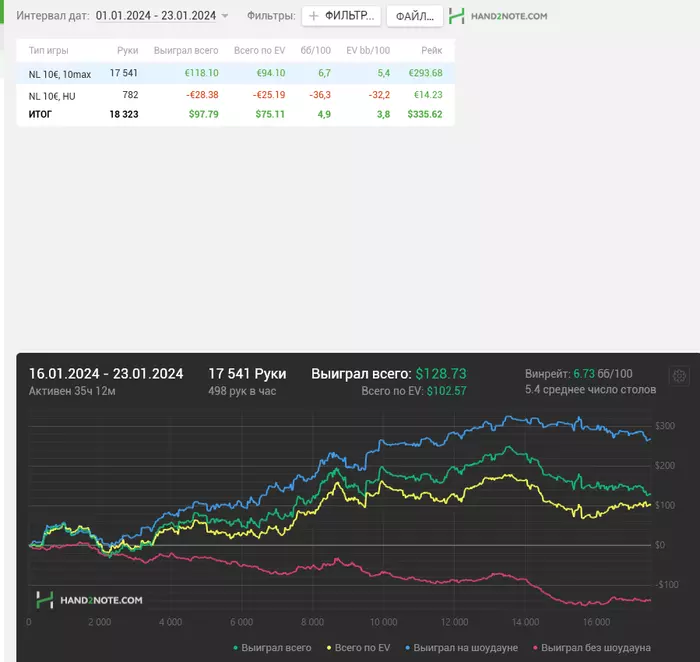The height and width of the screenshot is (662, 700).
Task: Open the date range 01.01.2024 - 23.01.2024 selector
Action: 155,17
